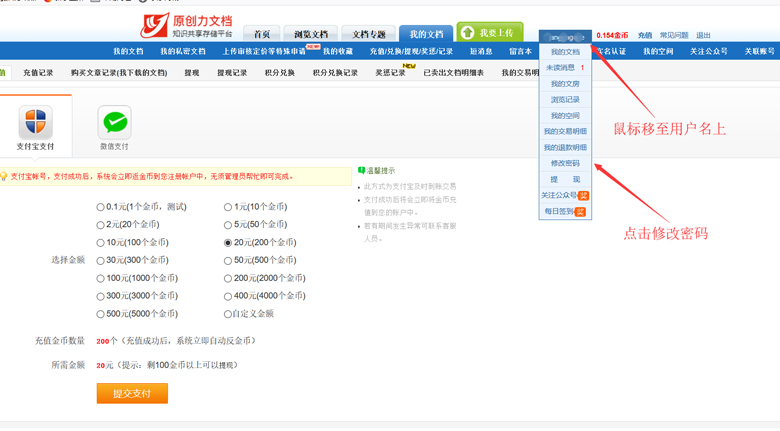Open 上传审核定价等特殊申请 link

click(264, 51)
